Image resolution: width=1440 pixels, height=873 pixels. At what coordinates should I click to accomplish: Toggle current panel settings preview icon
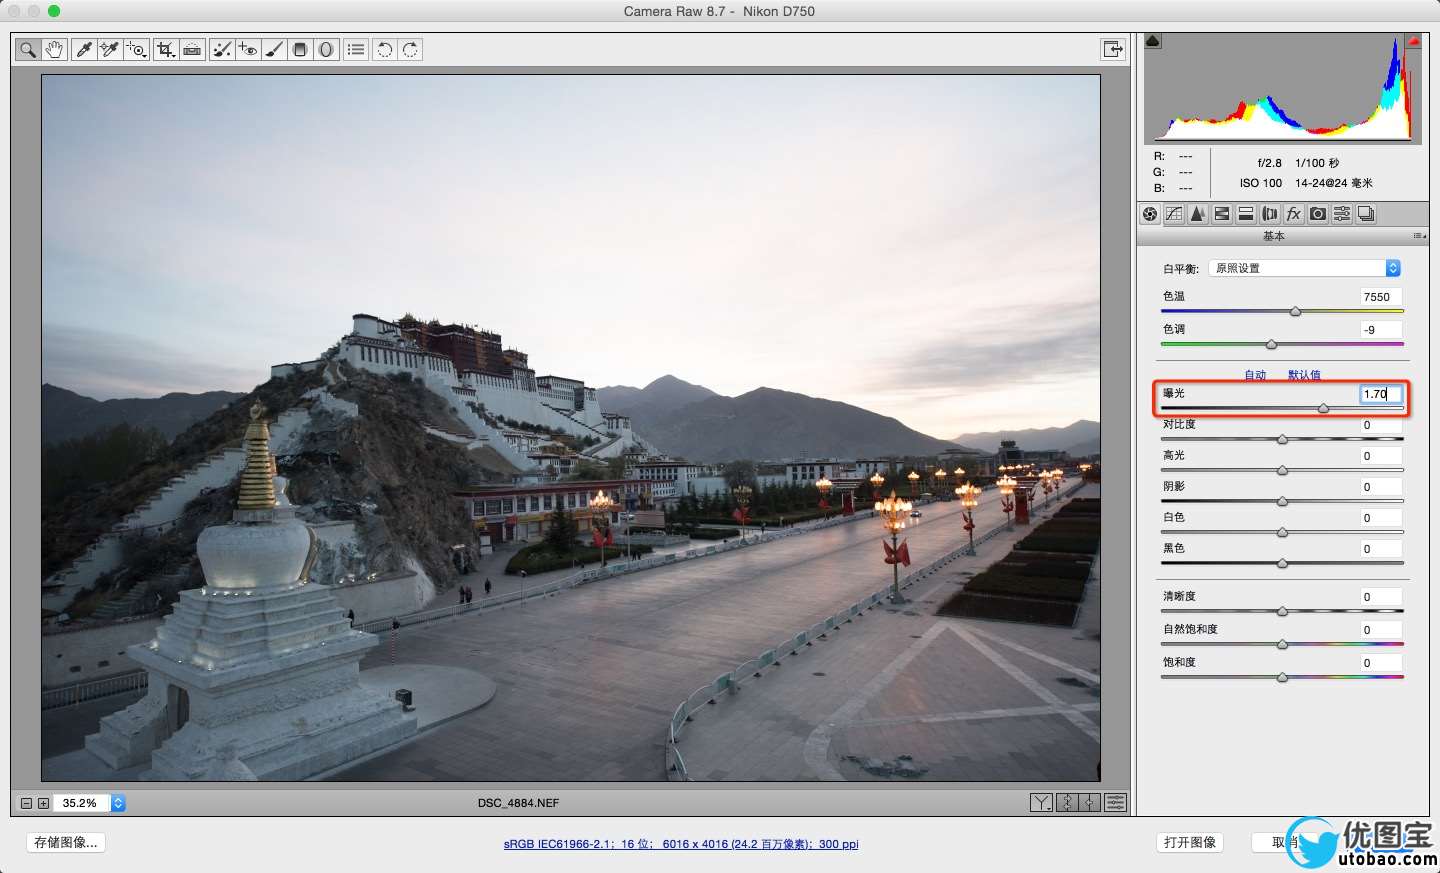1115,803
